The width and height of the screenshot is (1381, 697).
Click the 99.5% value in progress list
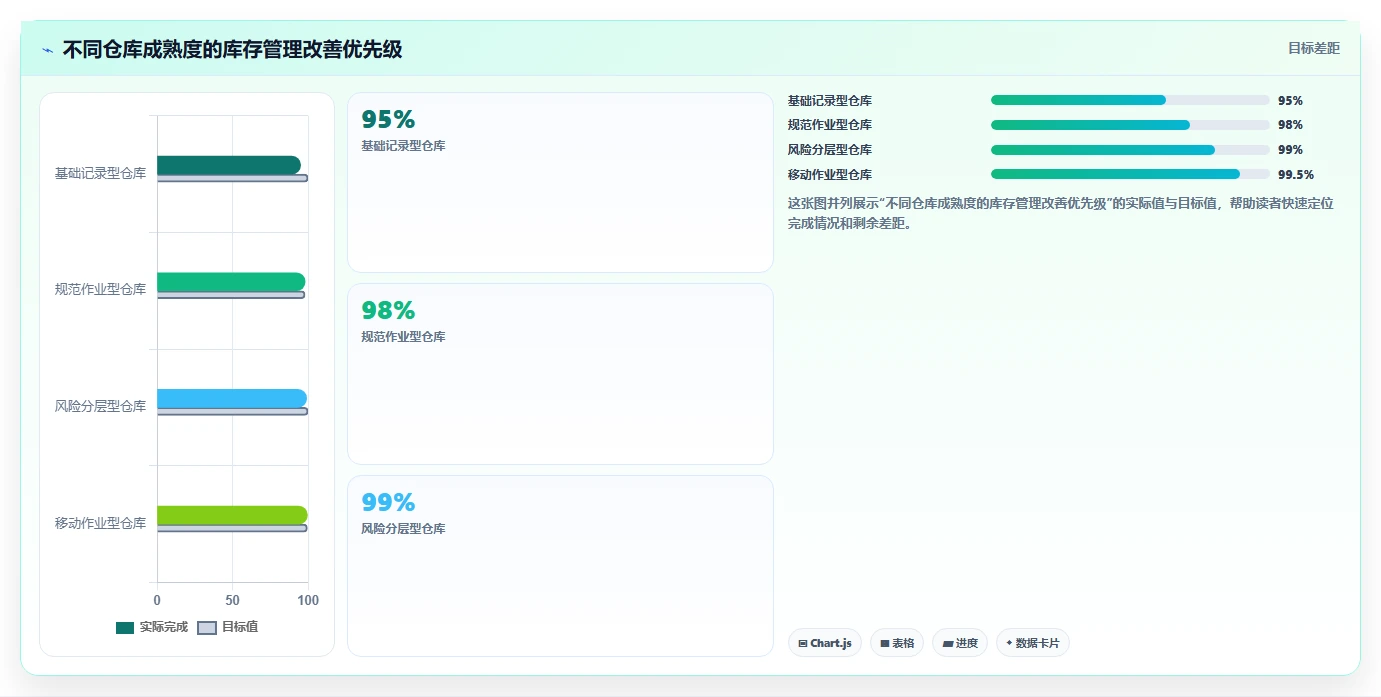[1296, 174]
